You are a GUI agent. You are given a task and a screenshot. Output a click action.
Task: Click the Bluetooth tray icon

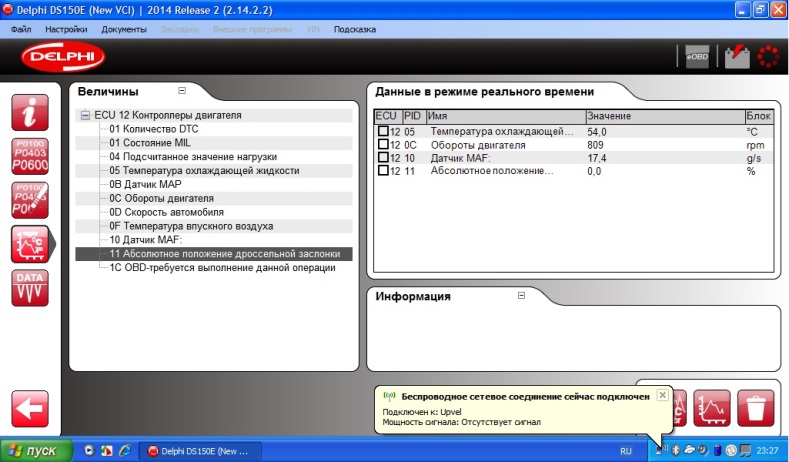pos(677,450)
